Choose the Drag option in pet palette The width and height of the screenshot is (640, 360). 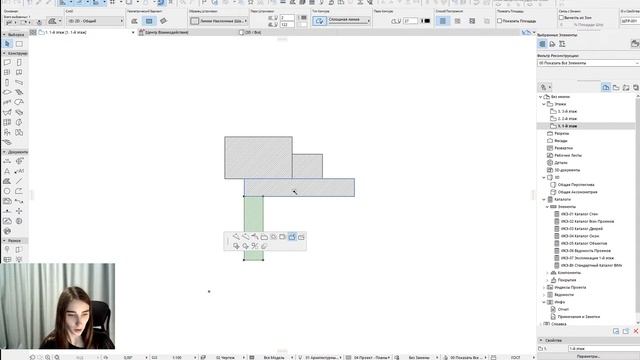click(x=236, y=246)
